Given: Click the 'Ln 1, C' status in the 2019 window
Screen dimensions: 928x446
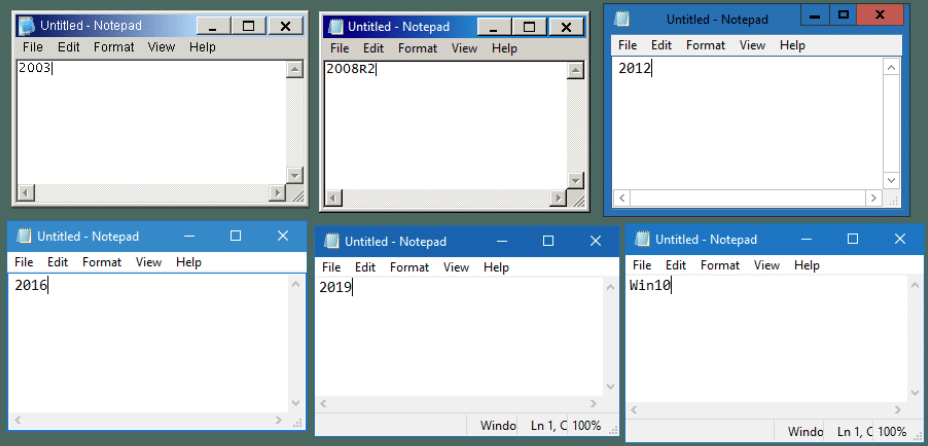Looking at the screenshot, I should [x=549, y=425].
